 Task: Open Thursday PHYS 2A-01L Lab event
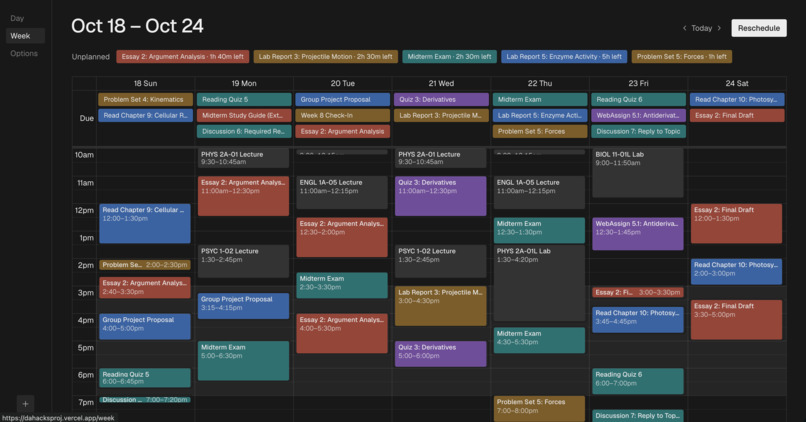tap(540, 283)
